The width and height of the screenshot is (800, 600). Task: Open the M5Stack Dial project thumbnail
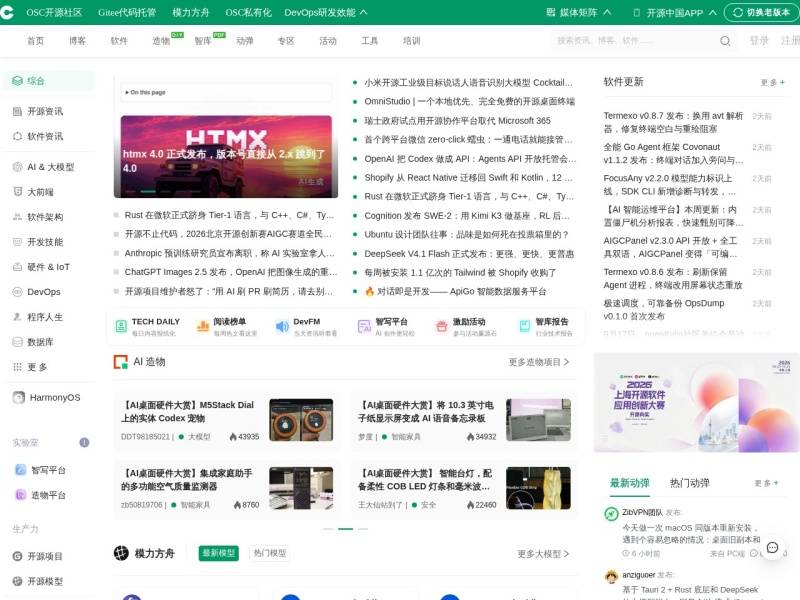click(301, 420)
